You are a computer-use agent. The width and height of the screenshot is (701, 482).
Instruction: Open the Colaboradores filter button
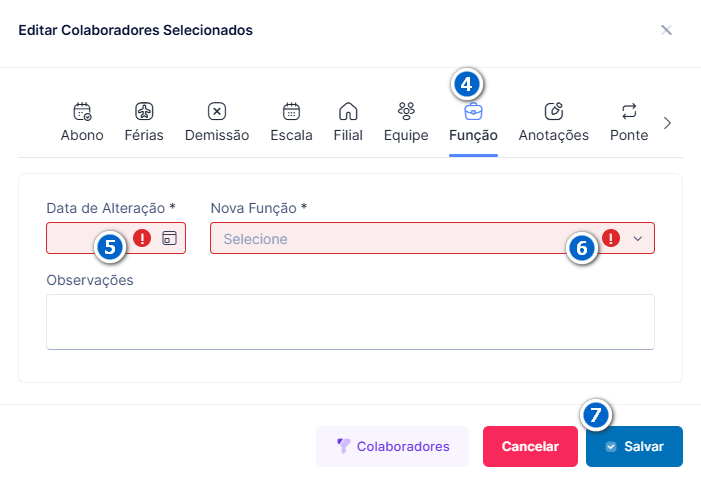click(x=393, y=446)
